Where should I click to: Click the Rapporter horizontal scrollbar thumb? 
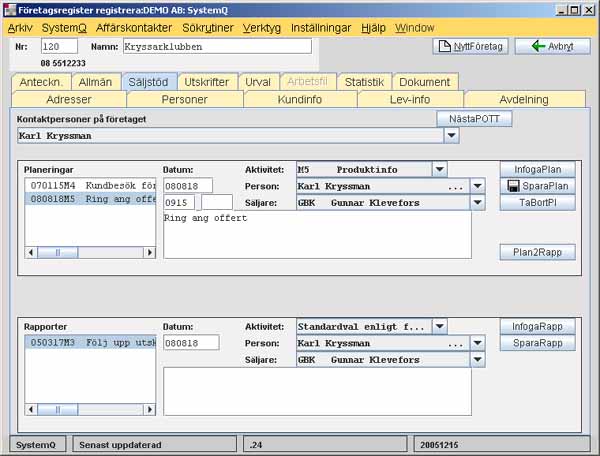tap(58, 410)
